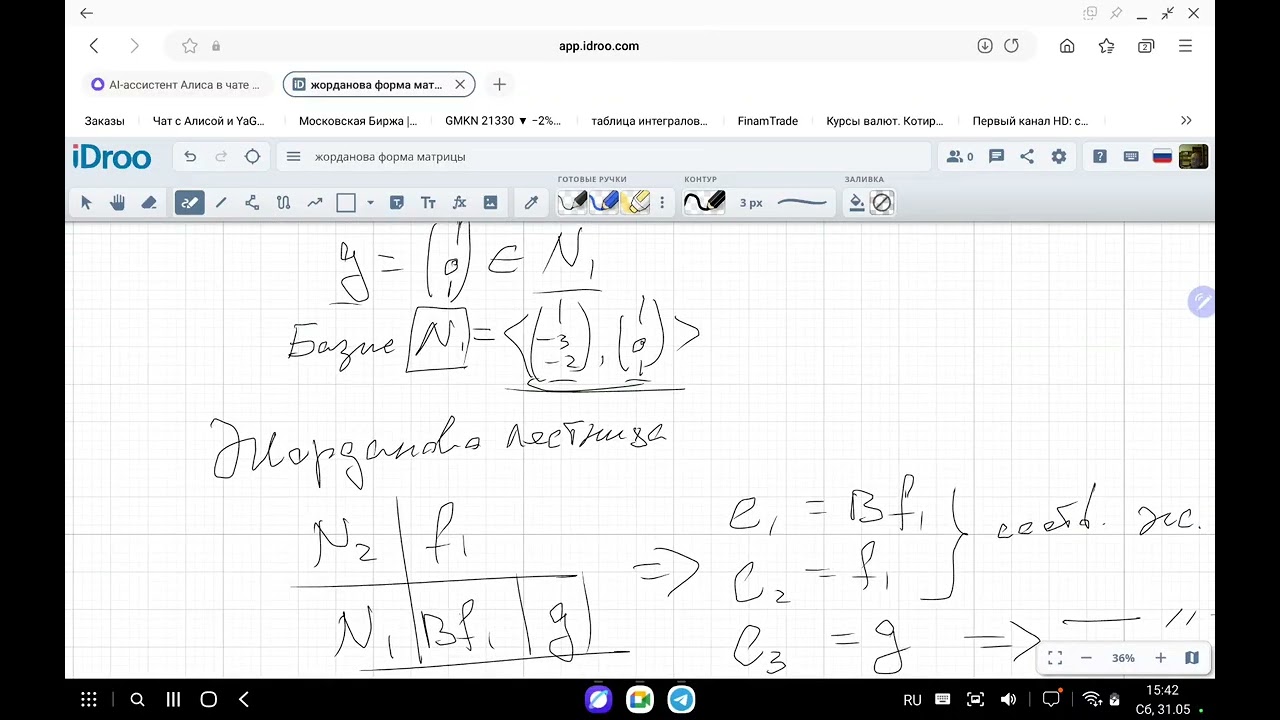The width and height of the screenshot is (1280, 720).
Task: Select the rectangle shape tool
Action: [346, 203]
